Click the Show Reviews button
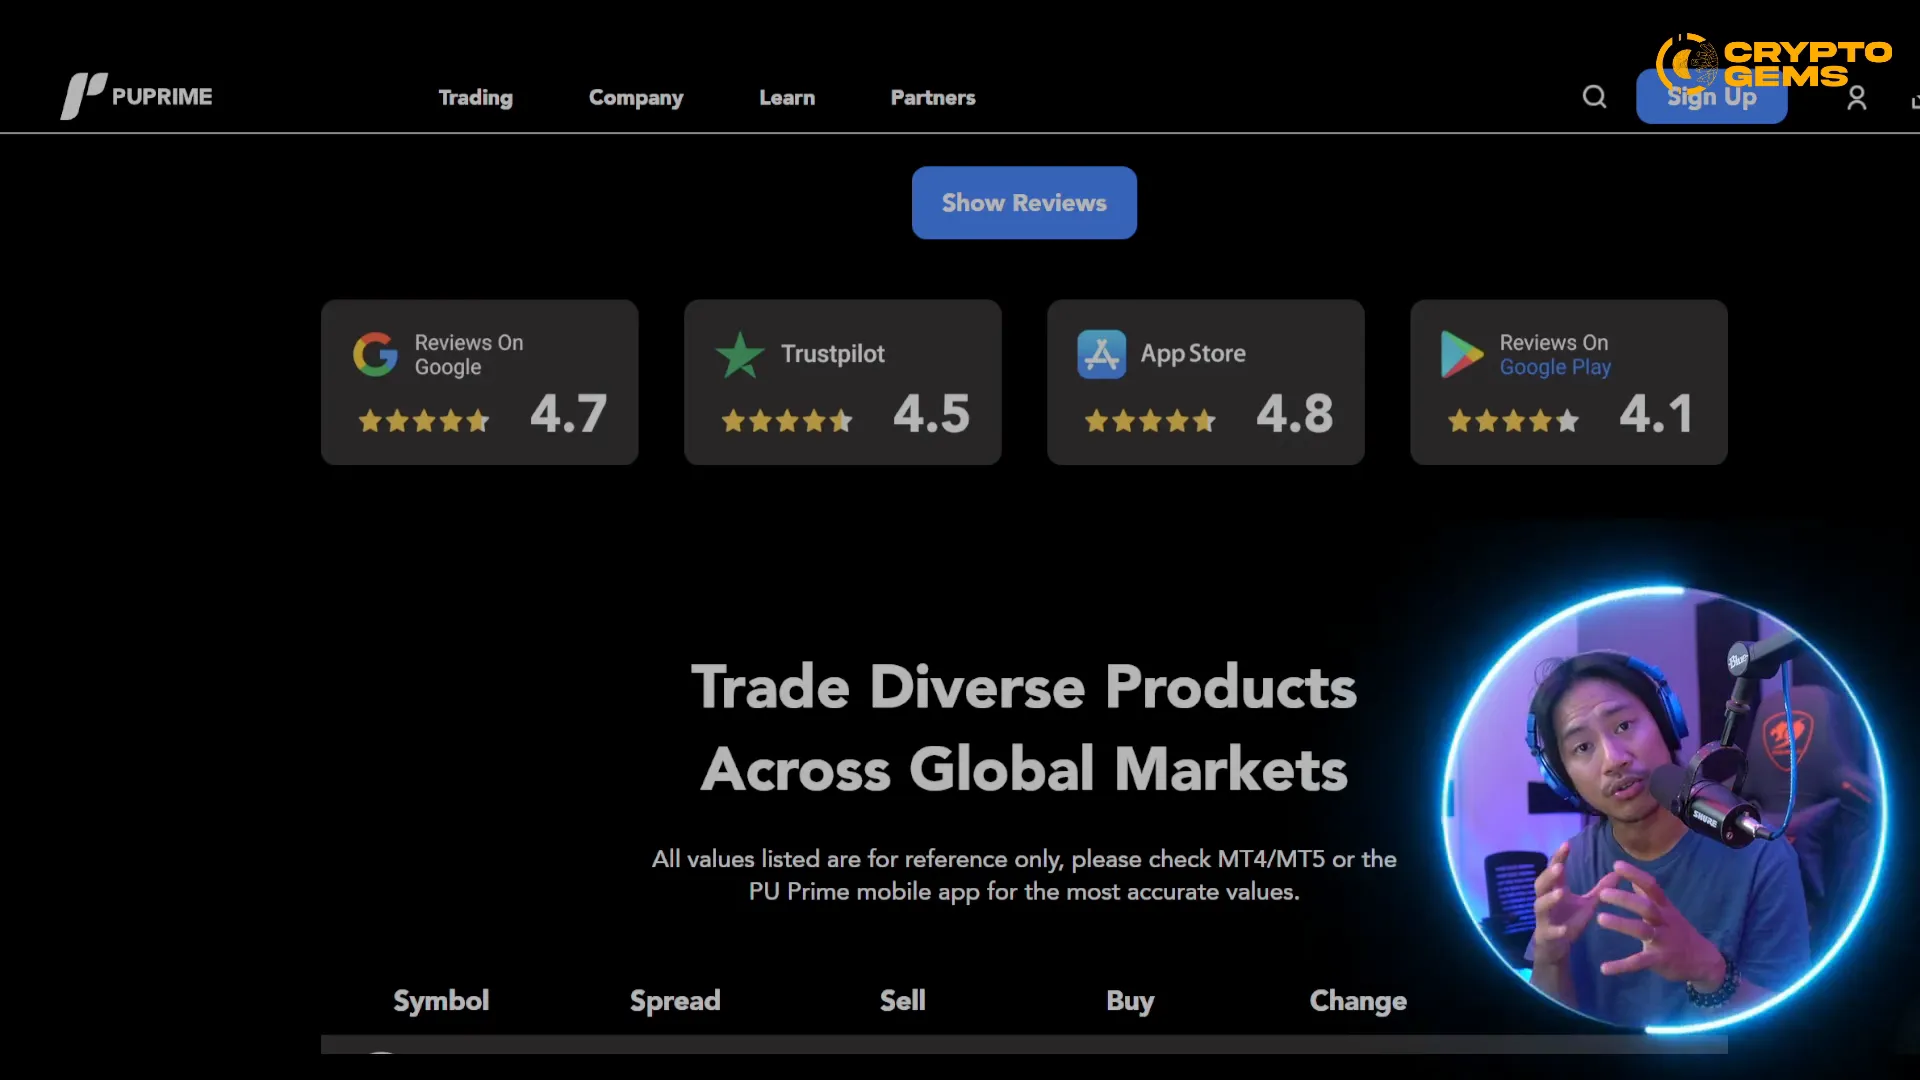 pos(1024,203)
